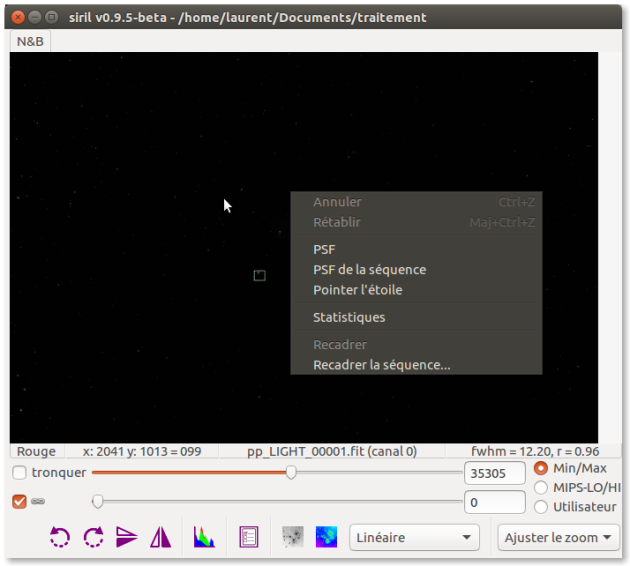Click the 35305 max value field
The height and width of the screenshot is (566, 630).
click(x=494, y=473)
